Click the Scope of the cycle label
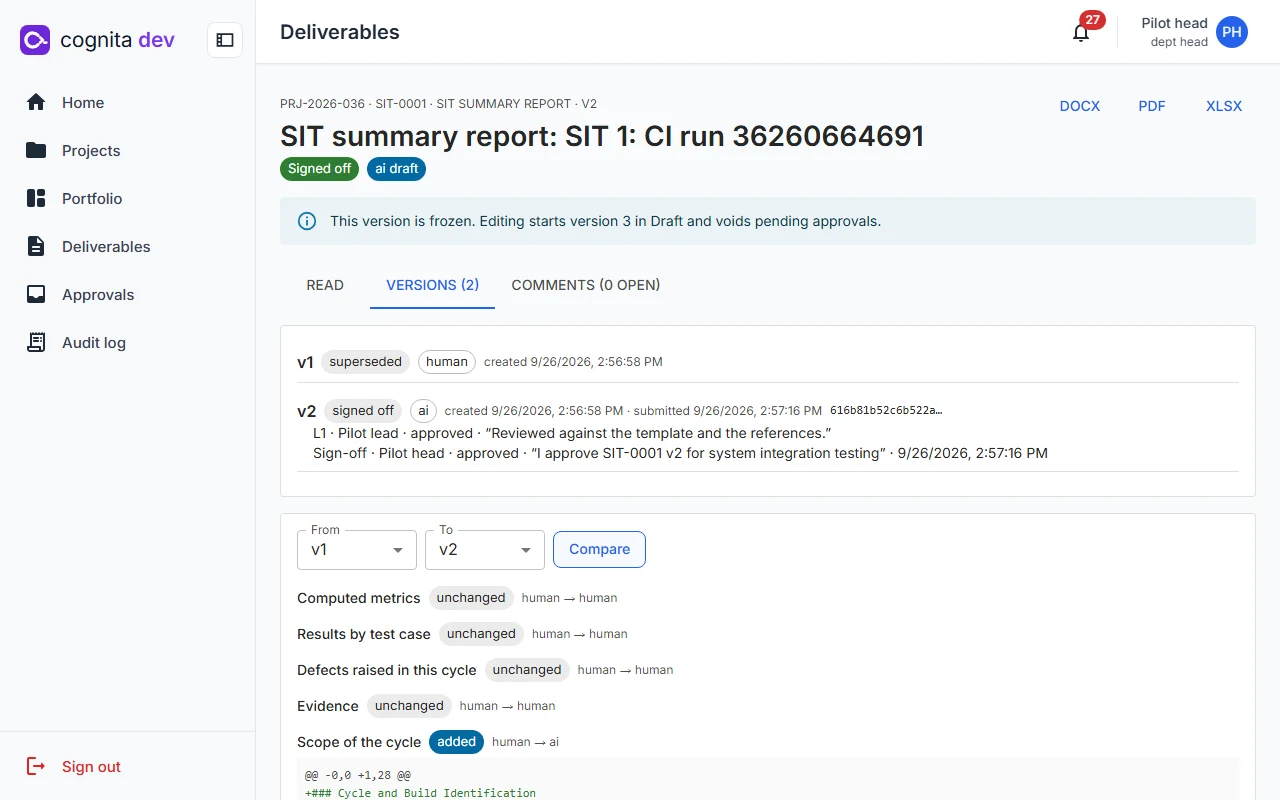 click(359, 742)
